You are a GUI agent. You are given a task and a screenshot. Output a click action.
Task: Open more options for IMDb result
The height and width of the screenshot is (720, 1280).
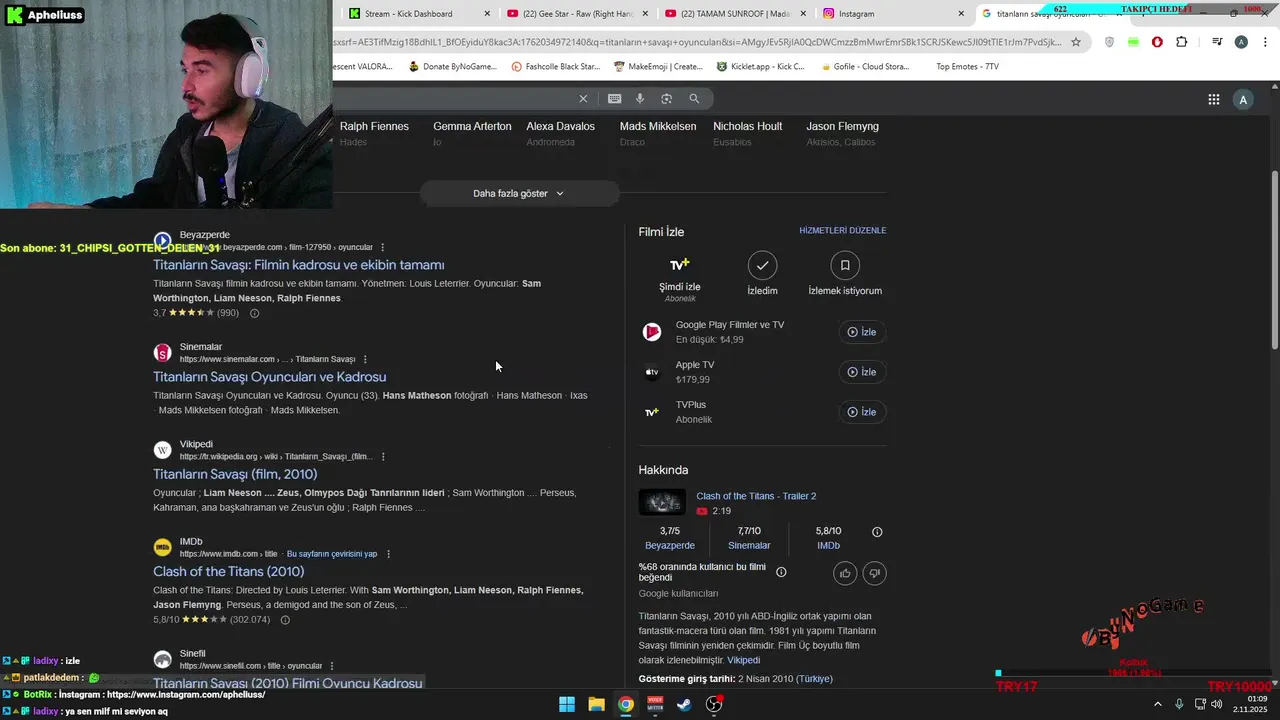click(x=388, y=554)
